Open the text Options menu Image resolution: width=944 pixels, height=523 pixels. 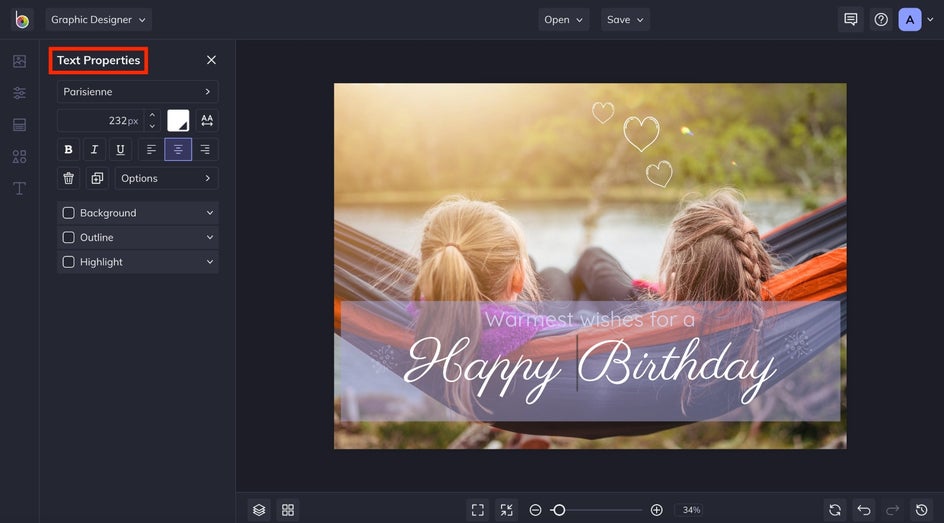pyautogui.click(x=167, y=178)
